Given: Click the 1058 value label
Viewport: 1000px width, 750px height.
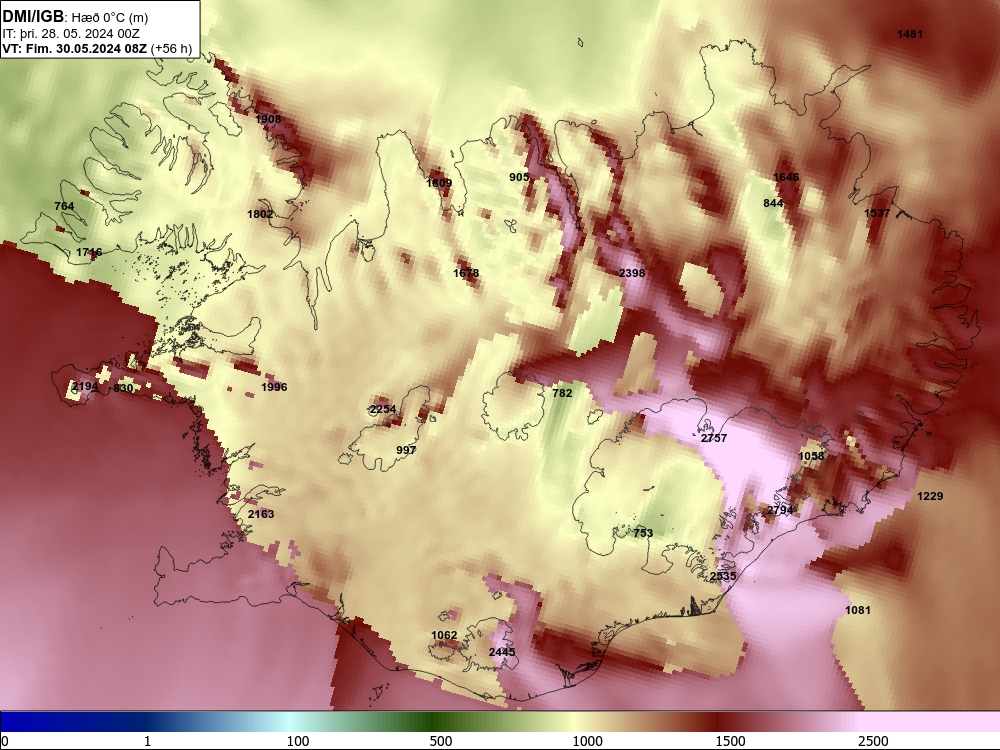Looking at the screenshot, I should [x=811, y=456].
